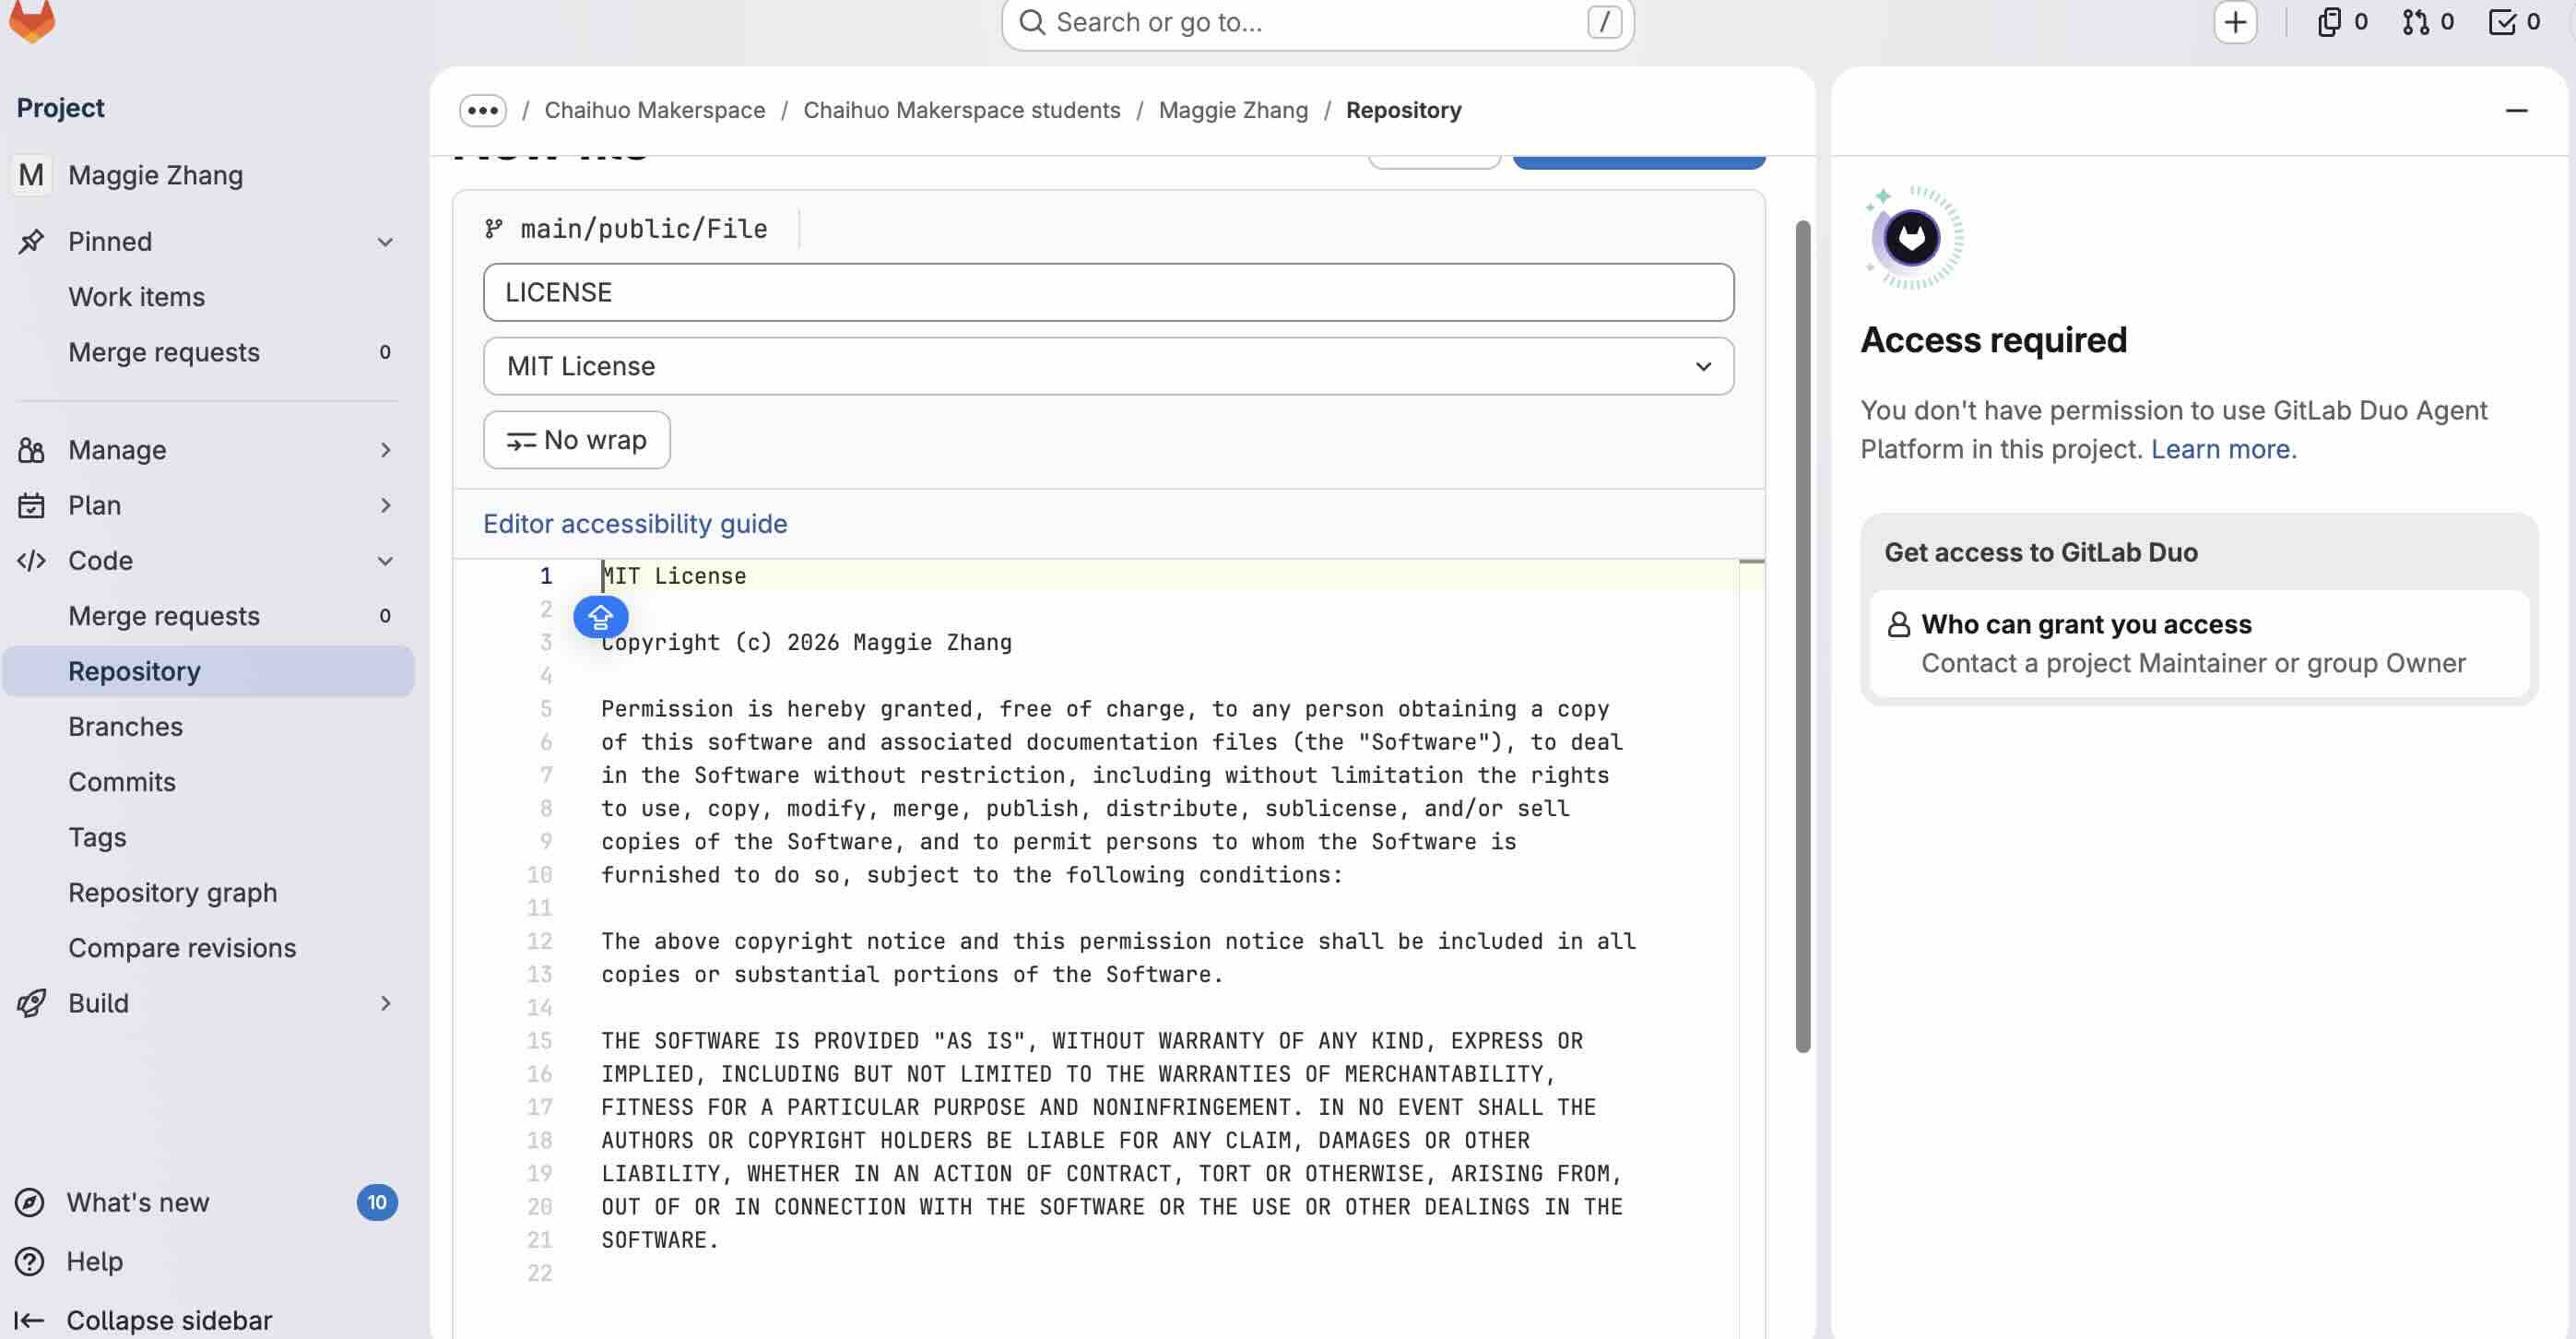The image size is (2576, 1339).
Task: Click the Plan calendar icon
Action: coord(31,505)
